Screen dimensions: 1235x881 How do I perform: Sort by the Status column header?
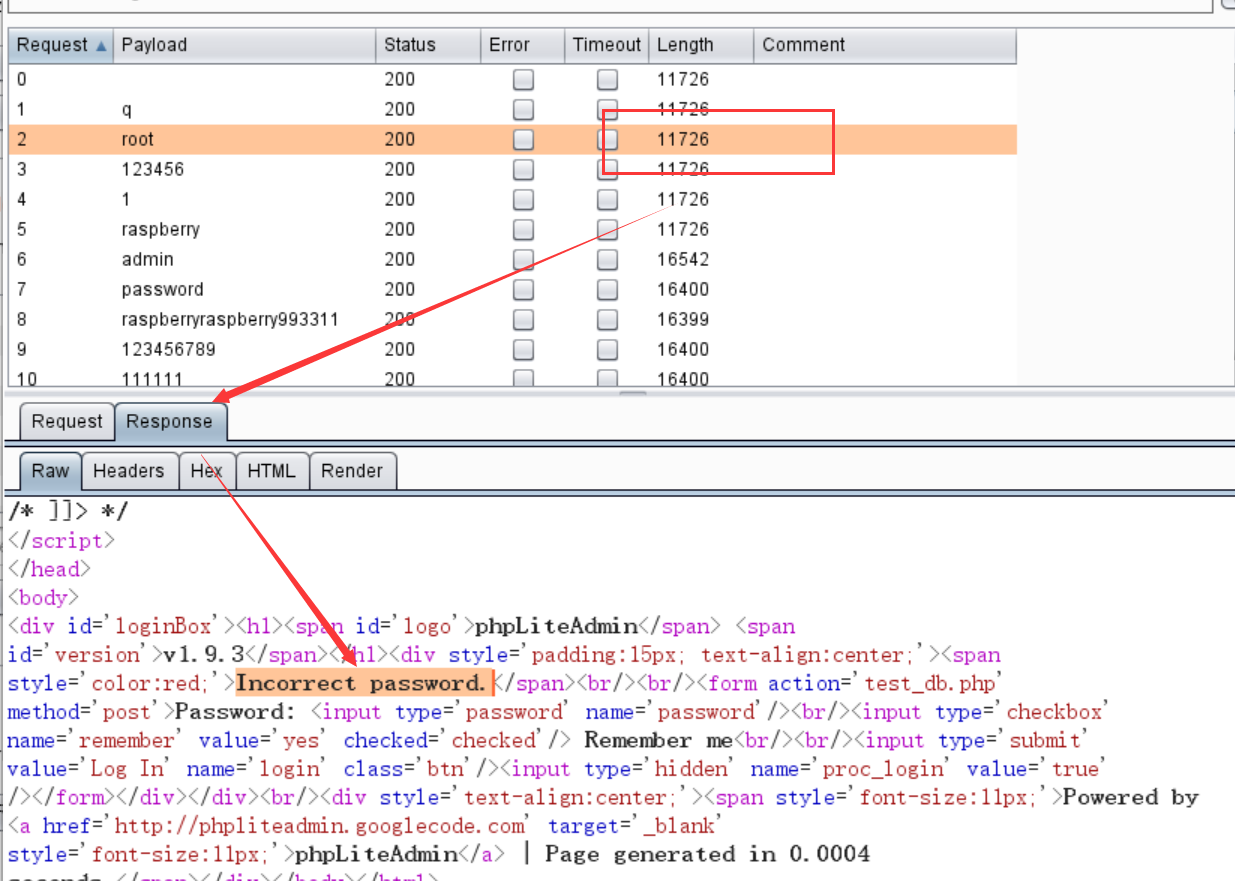pyautogui.click(x=428, y=45)
